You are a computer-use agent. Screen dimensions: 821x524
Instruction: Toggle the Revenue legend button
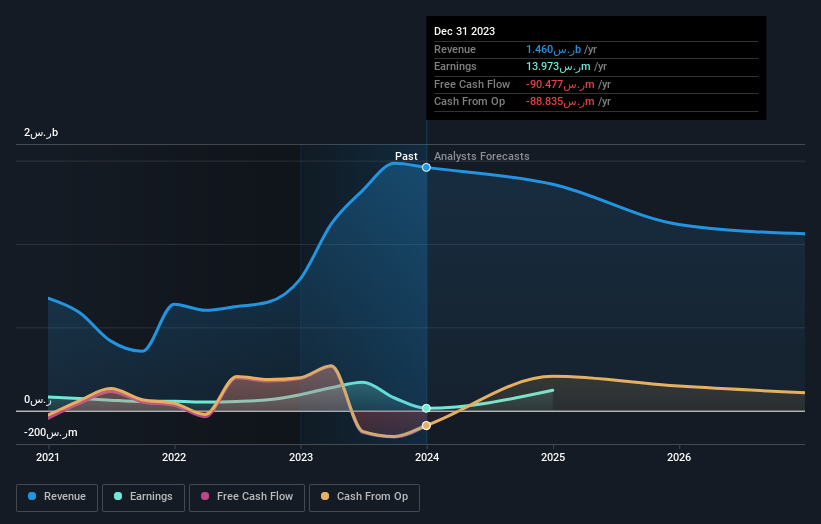[x=57, y=497]
